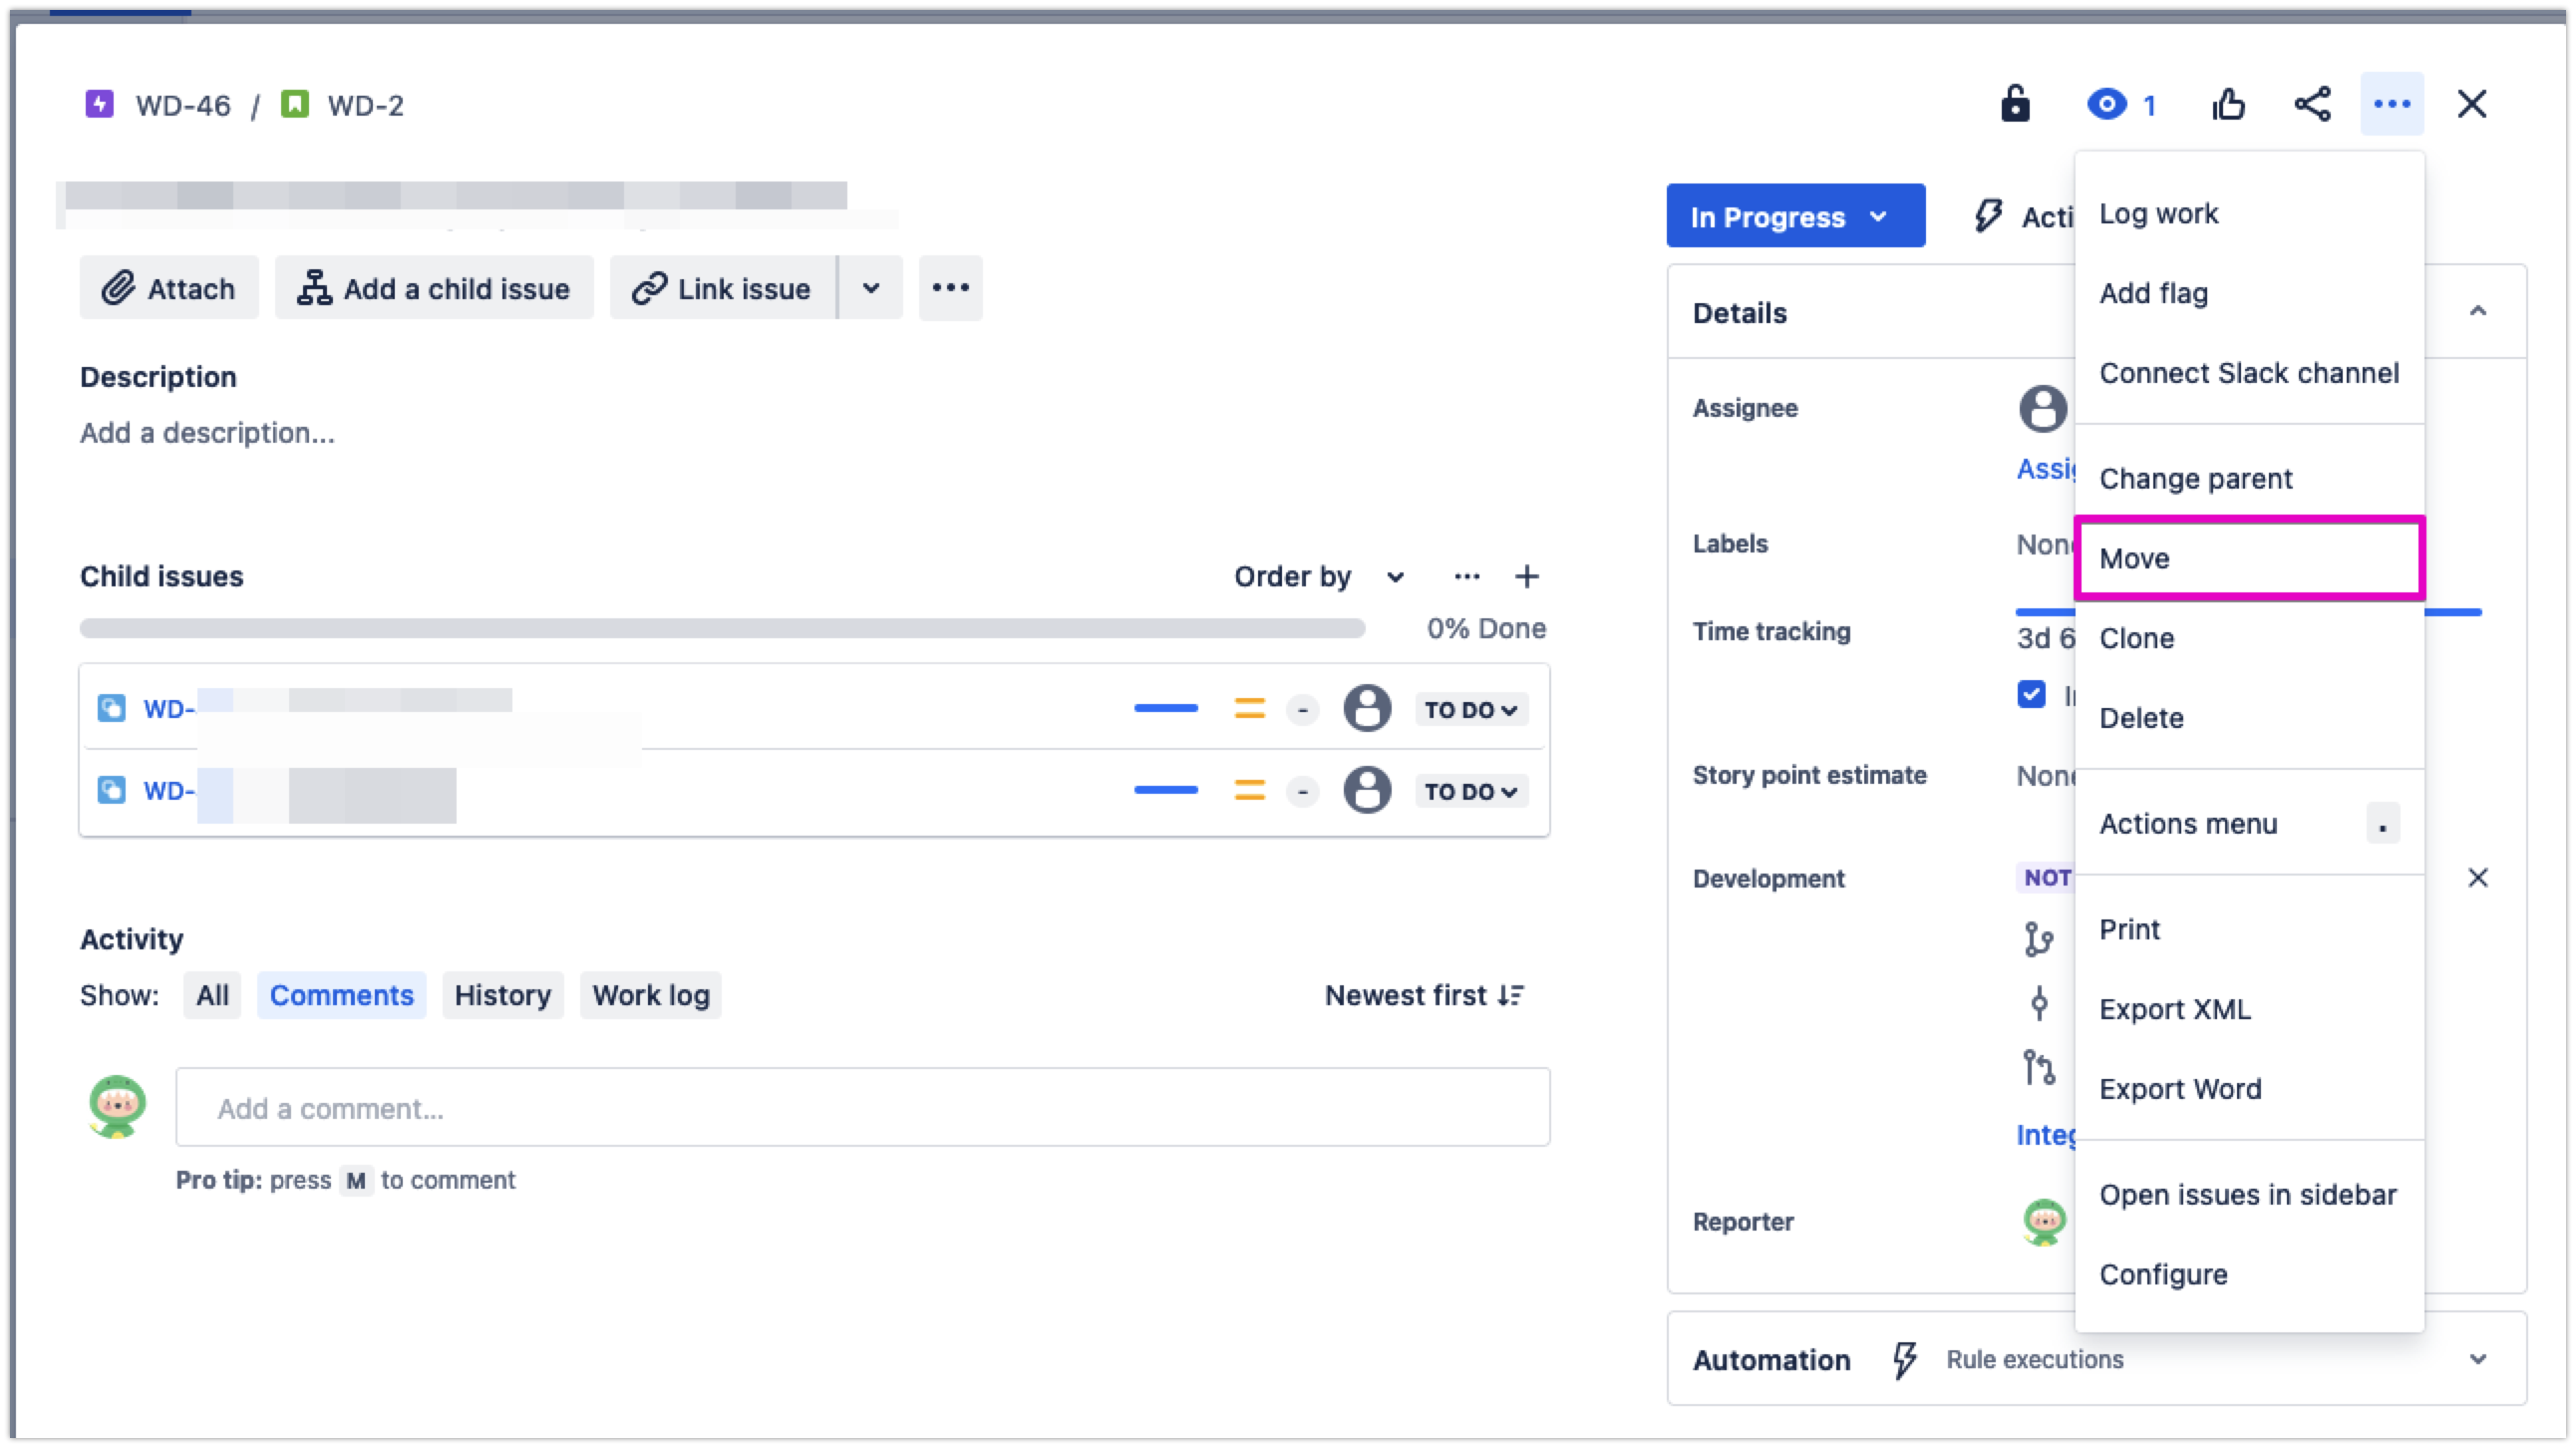Click the child issues overflow ellipsis icon
2576x1448 pixels.
[x=1466, y=576]
